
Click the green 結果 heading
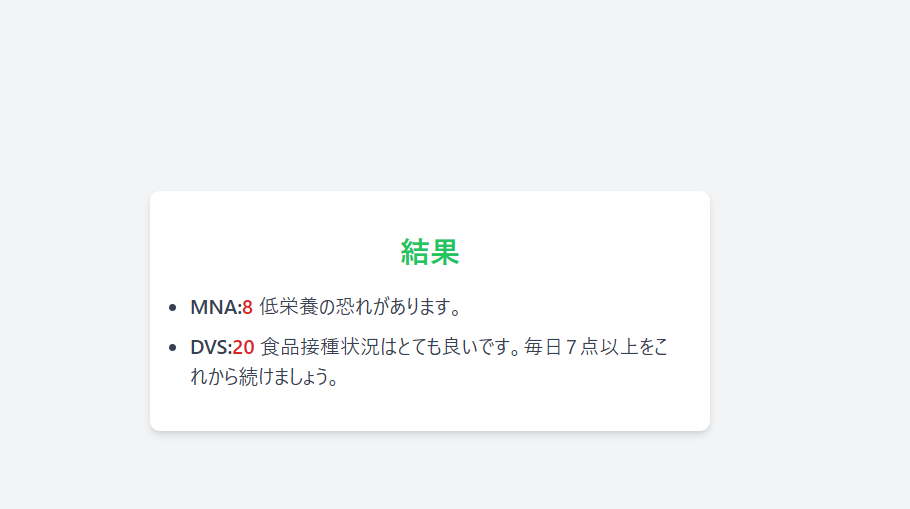(x=429, y=252)
